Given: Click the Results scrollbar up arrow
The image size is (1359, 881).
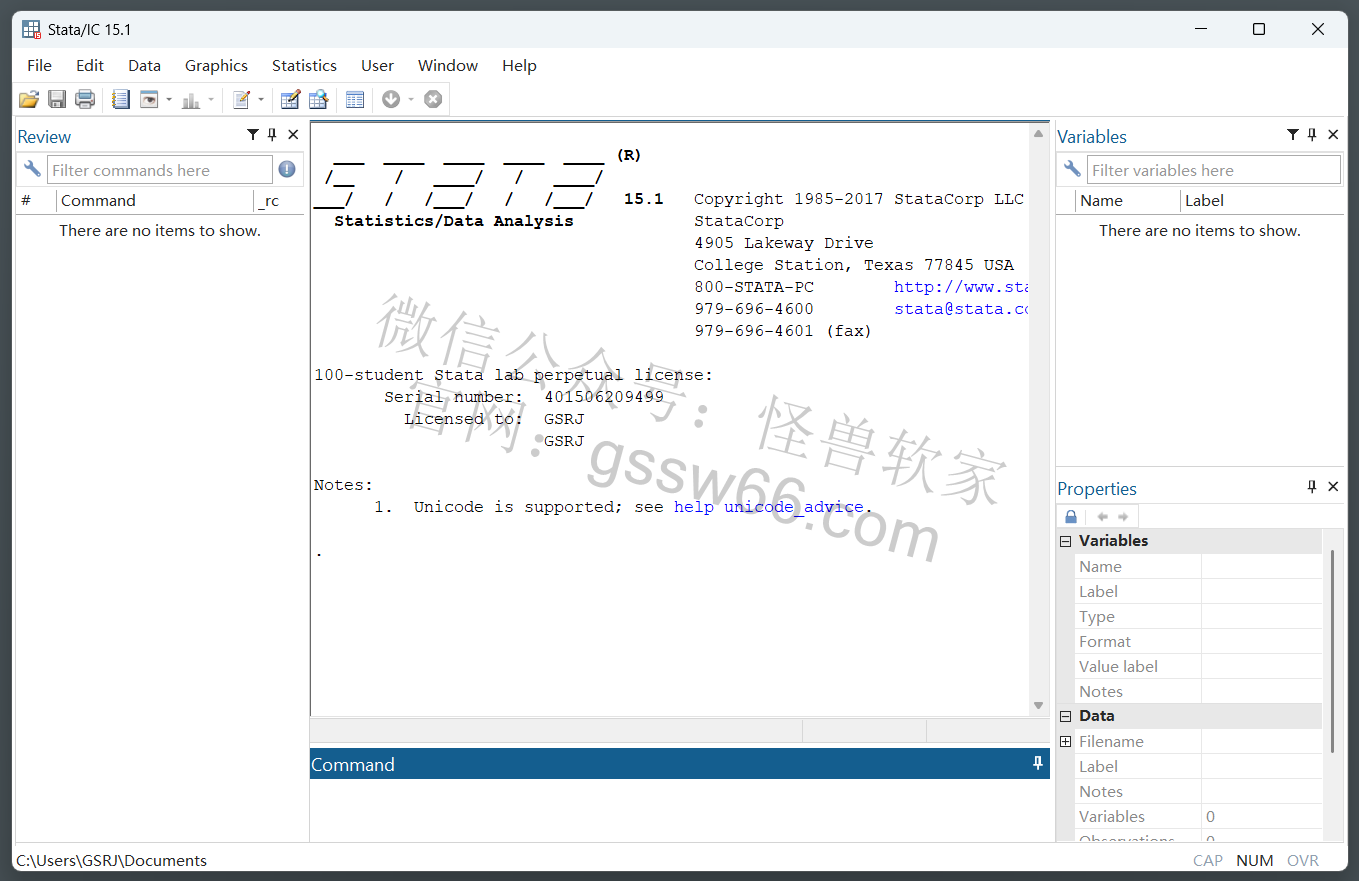Looking at the screenshot, I should click(x=1038, y=133).
